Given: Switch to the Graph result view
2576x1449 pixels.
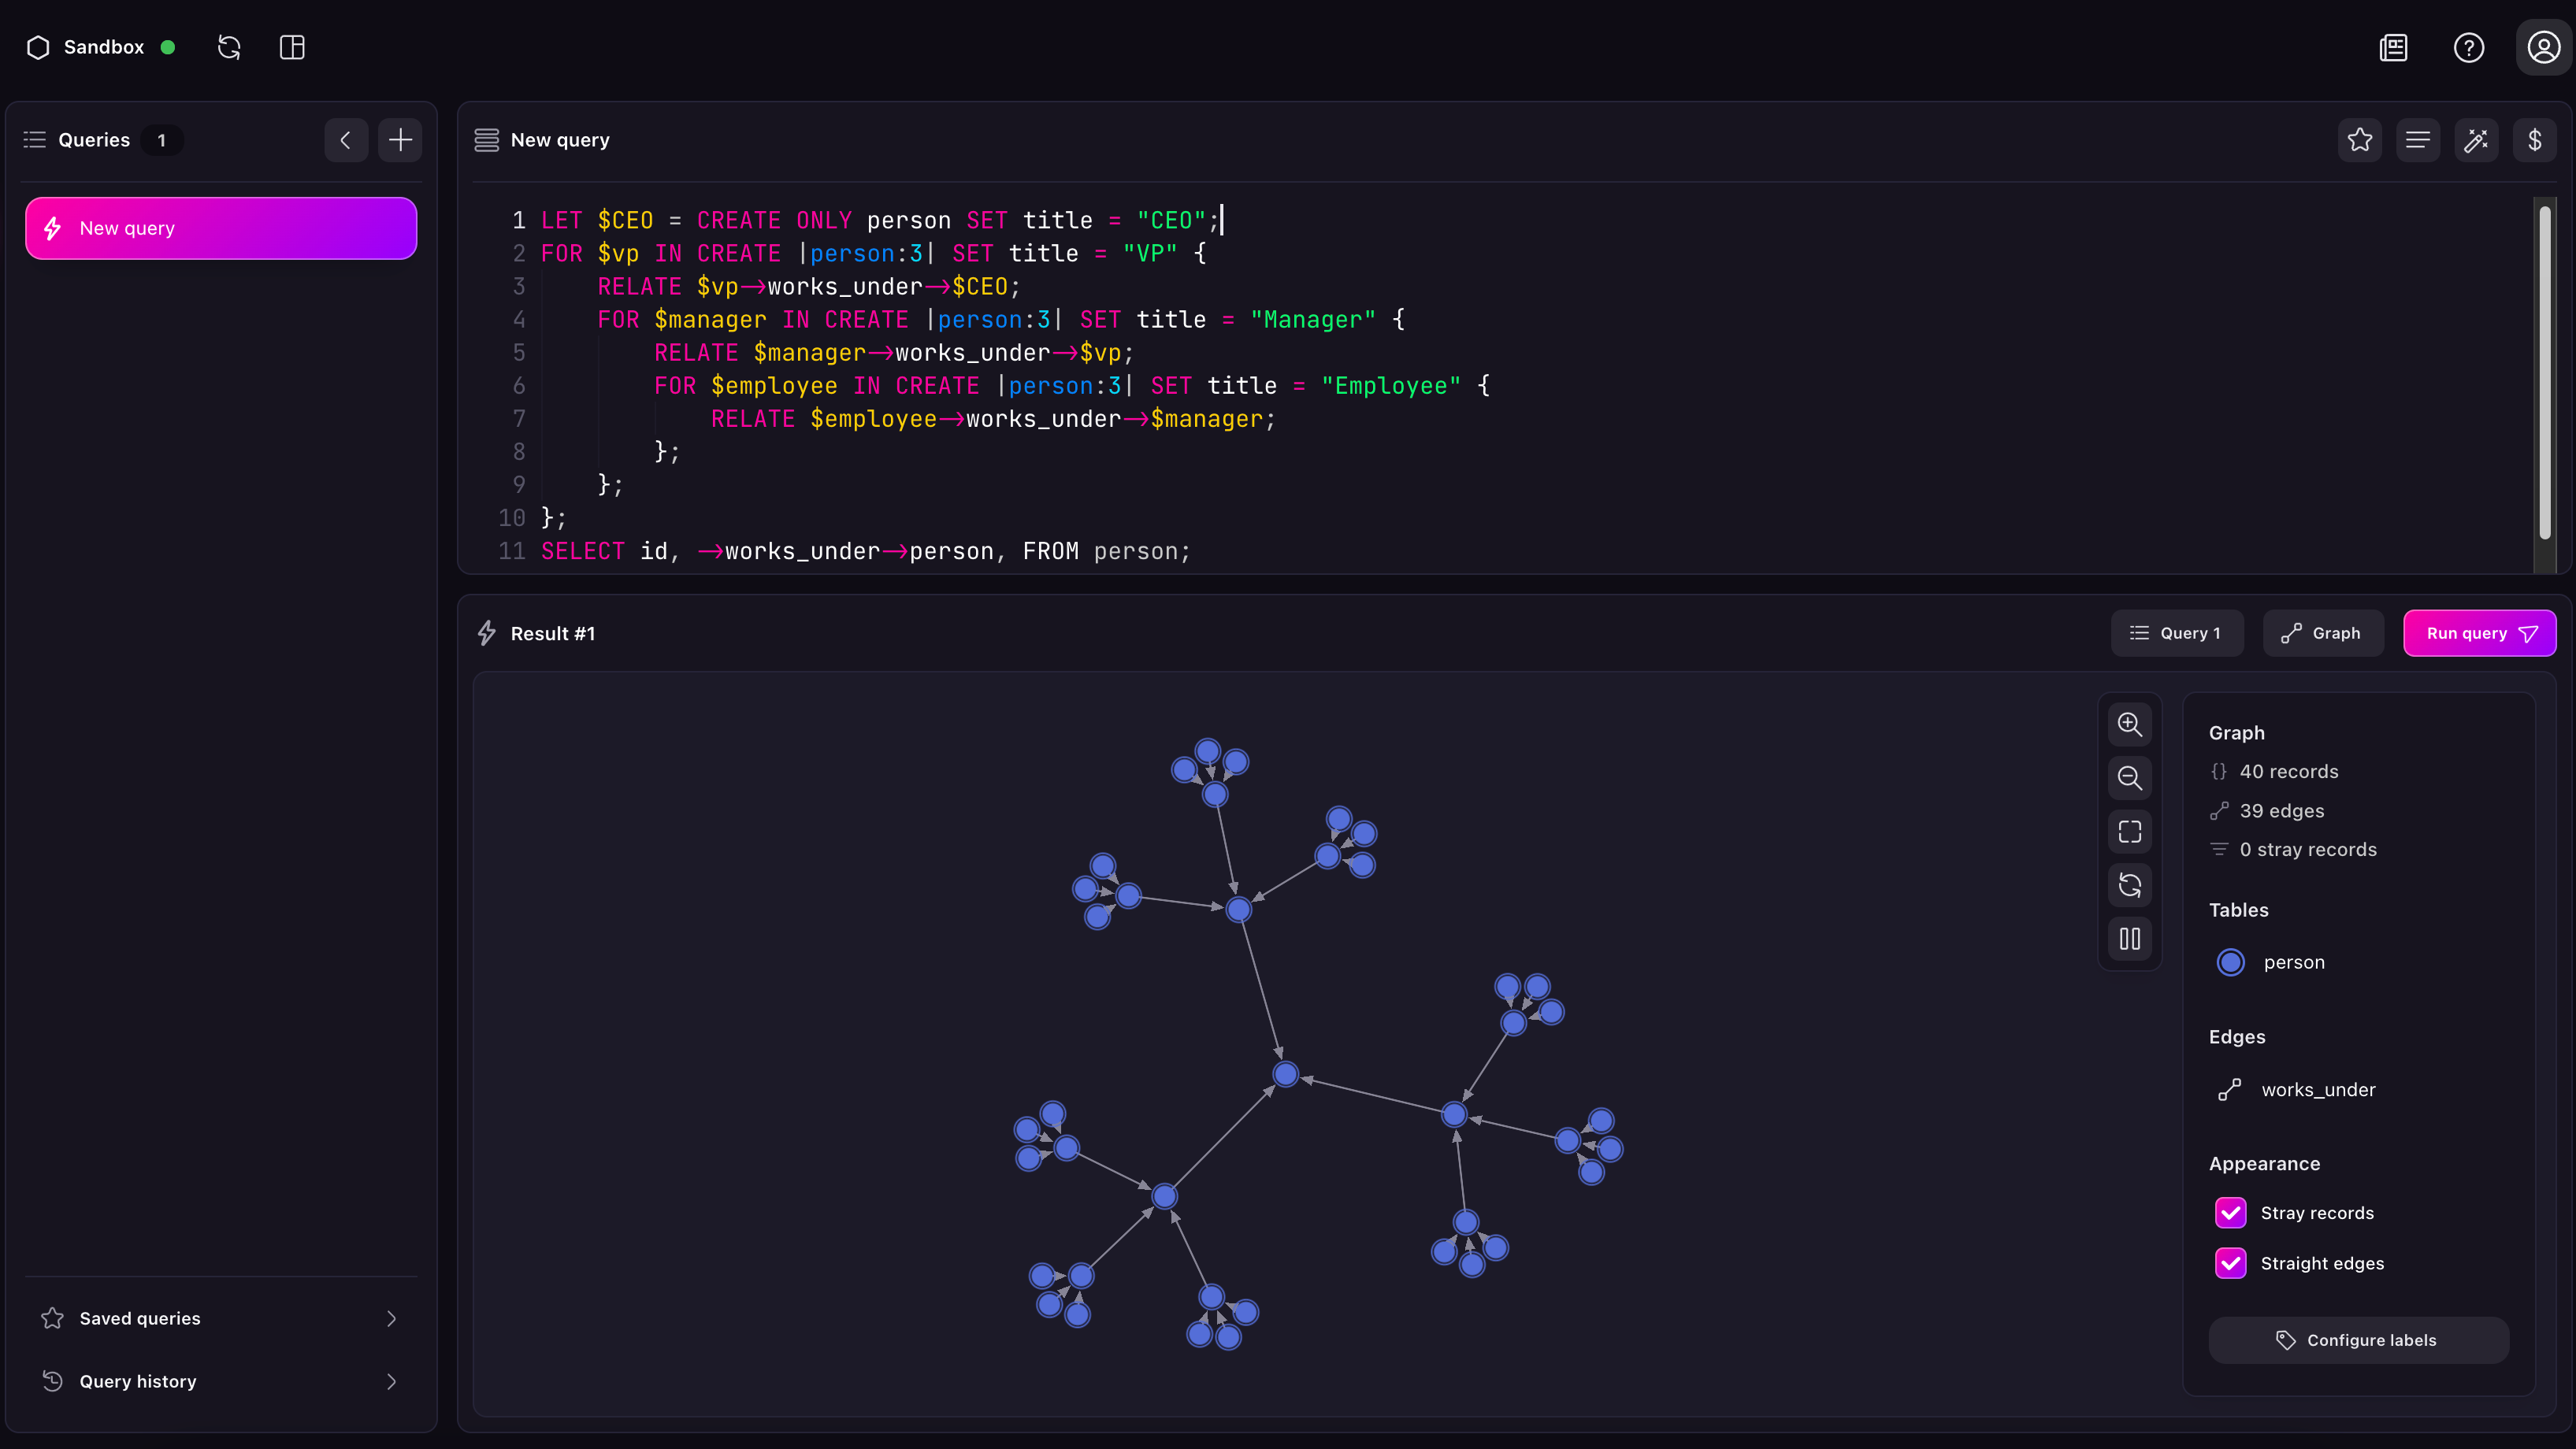Looking at the screenshot, I should tap(2323, 633).
